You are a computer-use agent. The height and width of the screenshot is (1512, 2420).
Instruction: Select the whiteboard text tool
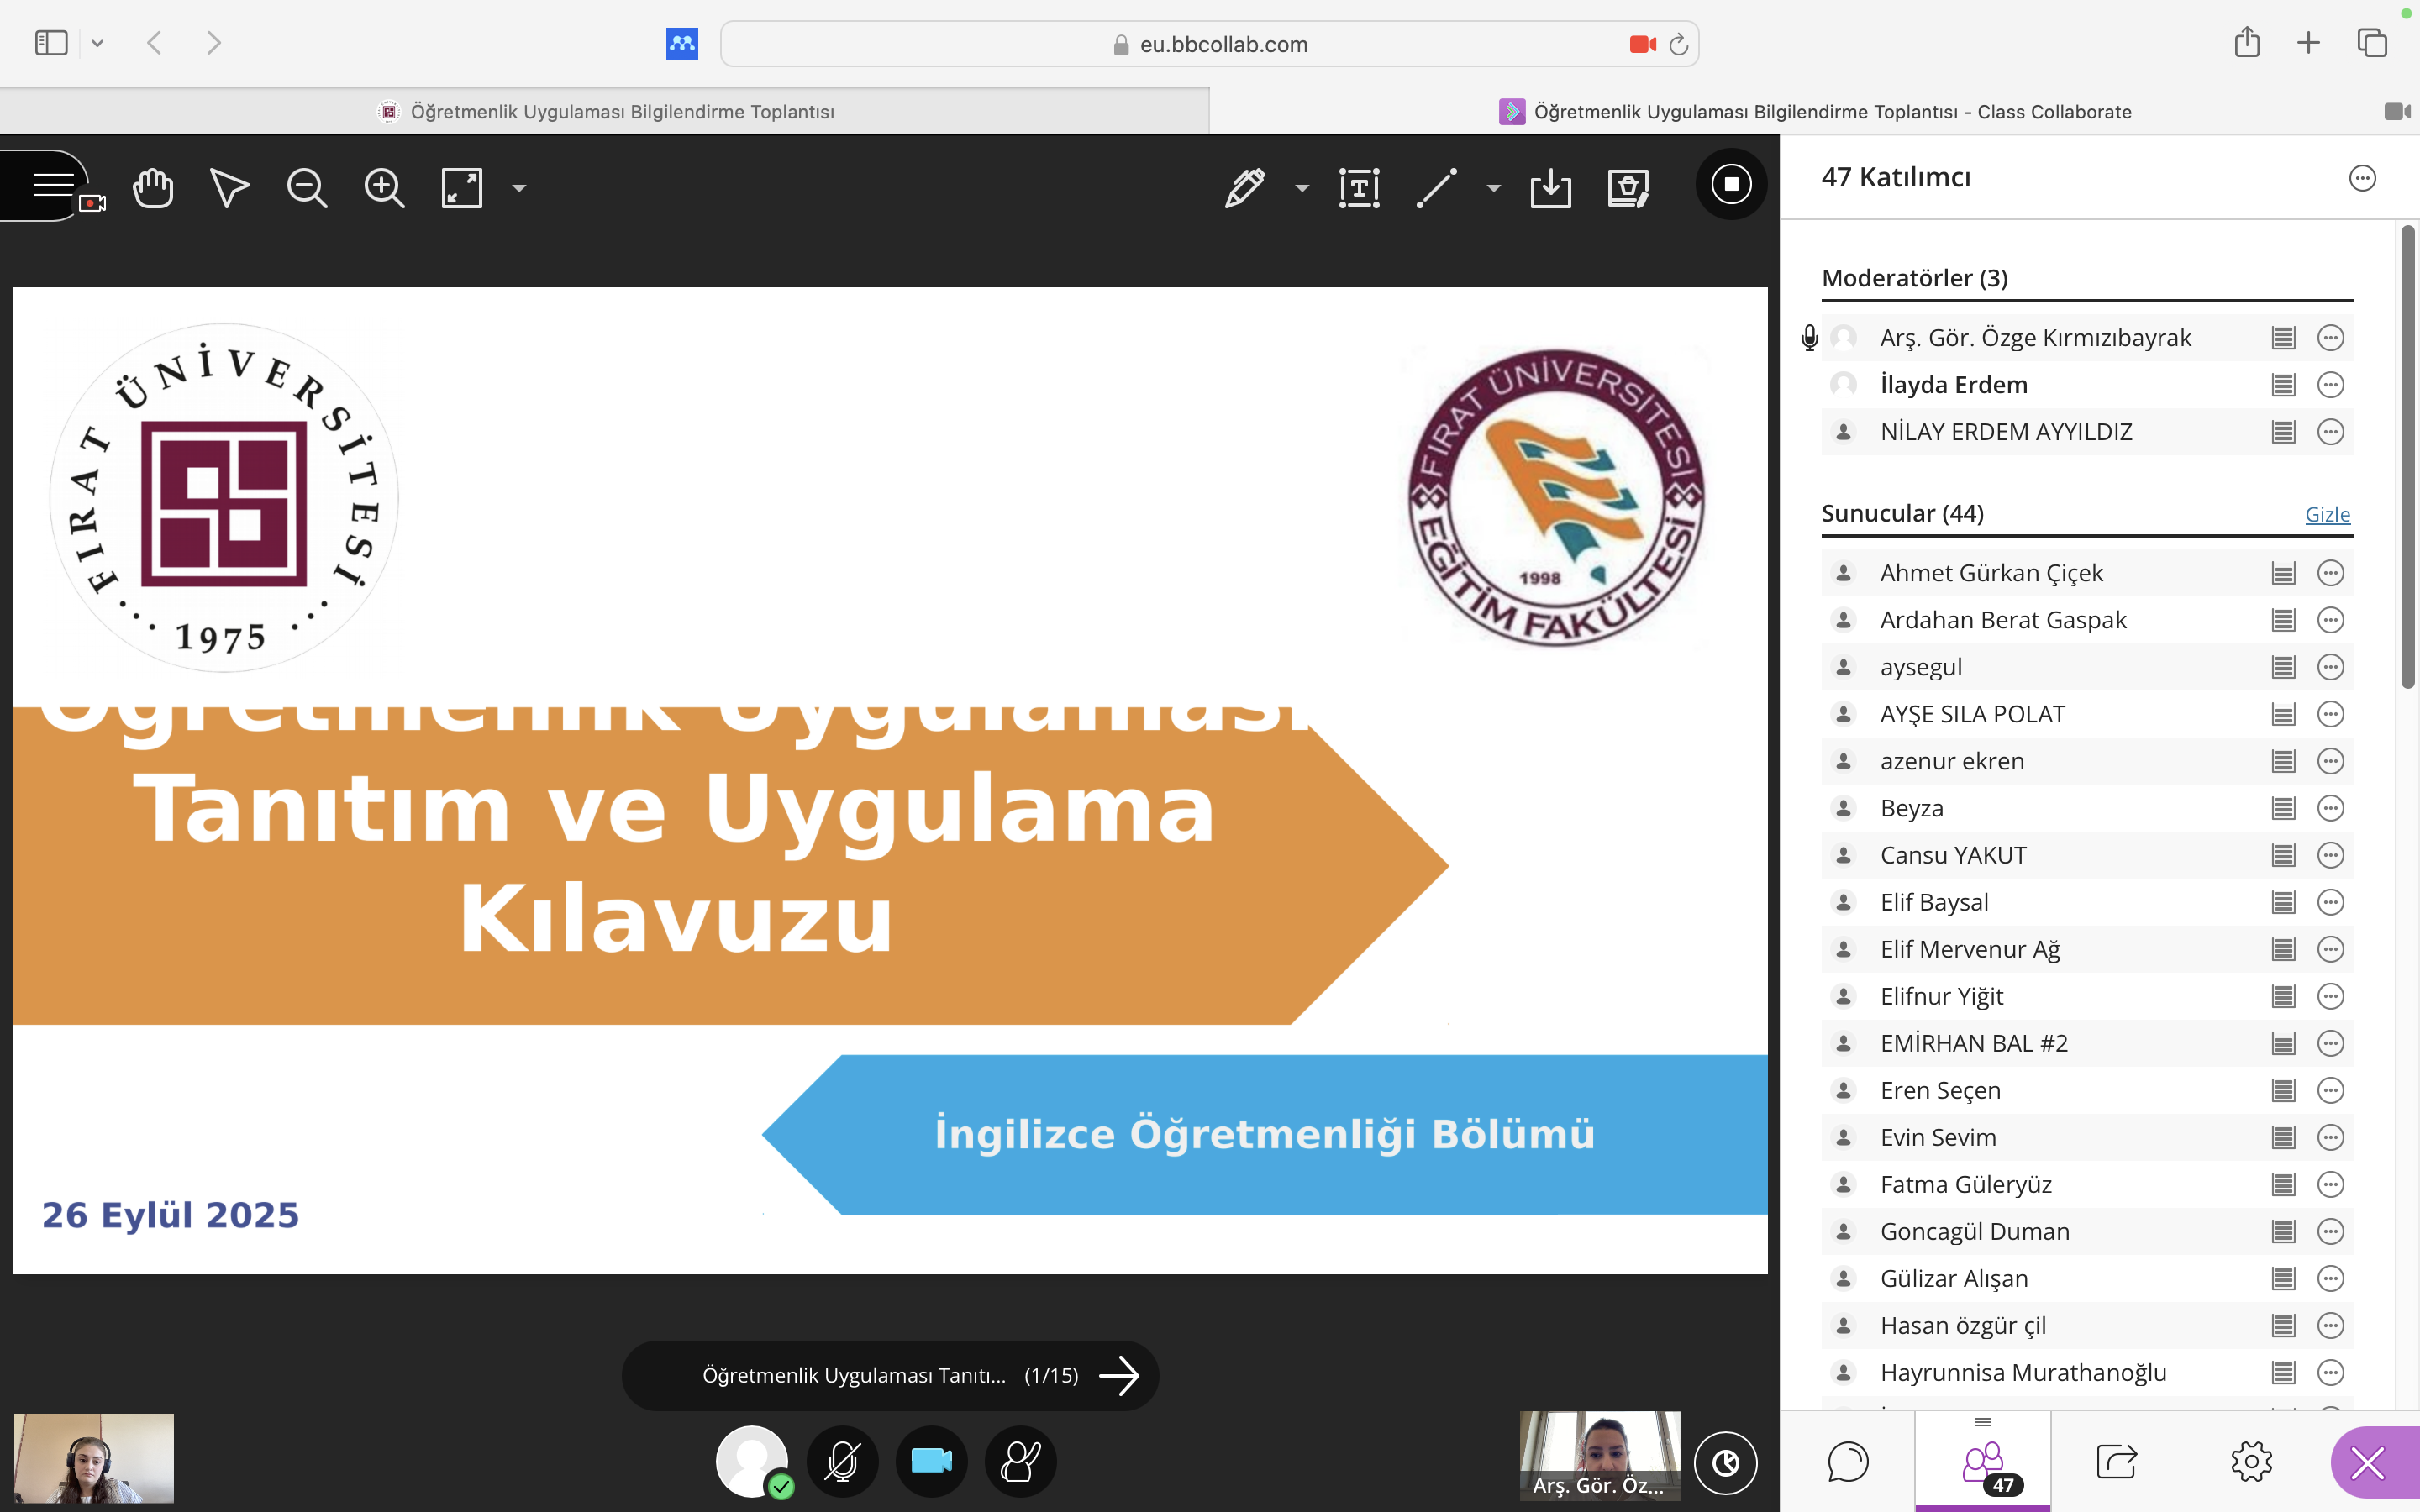tap(1359, 188)
